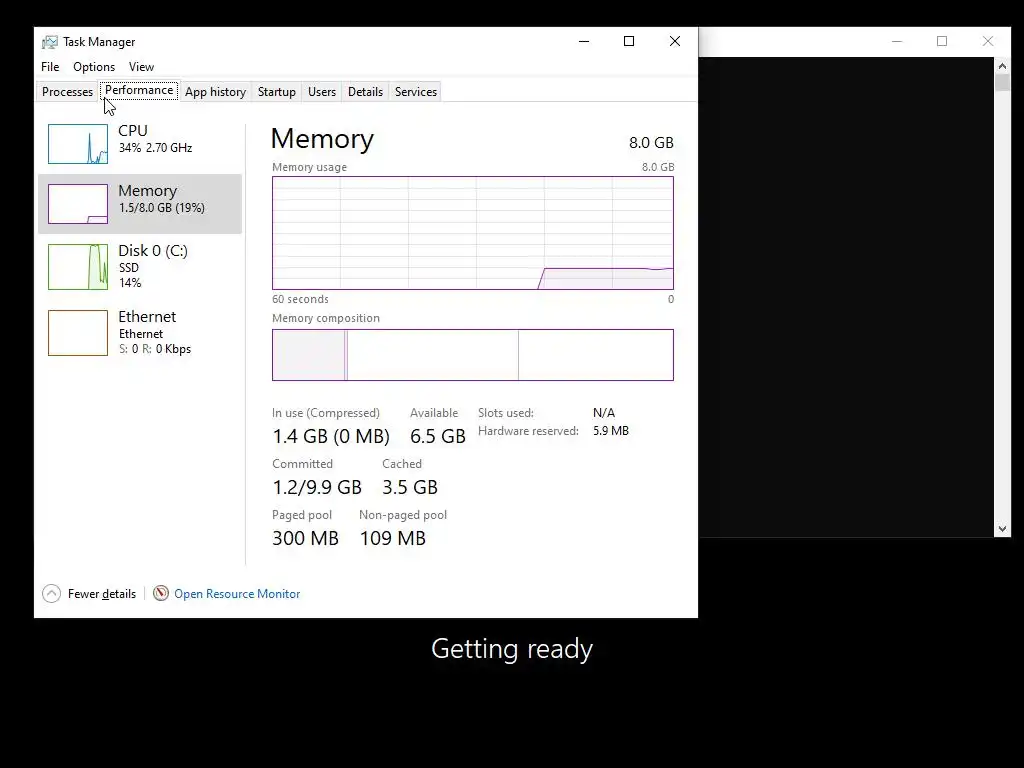Image resolution: width=1024 pixels, height=768 pixels.
Task: Click the Memory composition bar
Action: coord(473,355)
